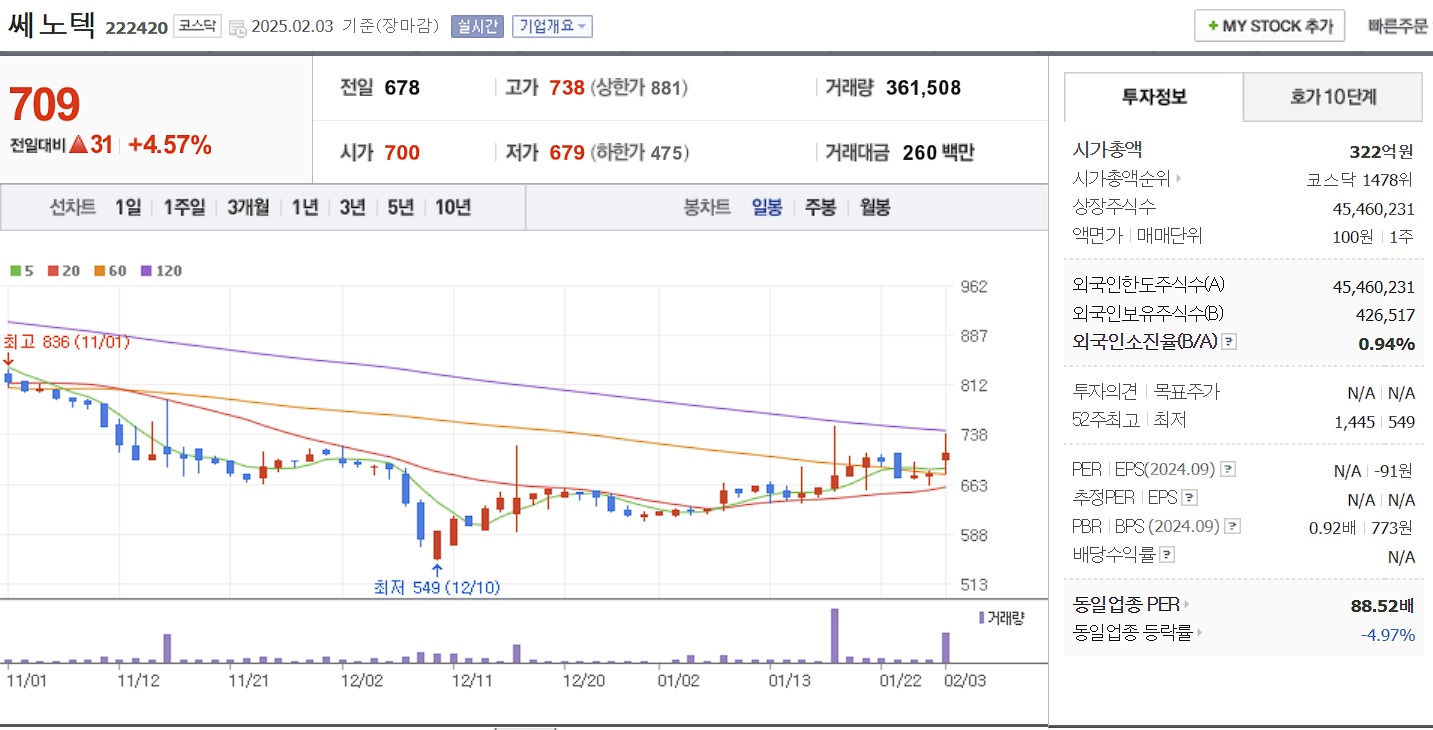Click the 최저 549 (12/10) chart marker
Image resolution: width=1433 pixels, height=730 pixels.
(436, 588)
